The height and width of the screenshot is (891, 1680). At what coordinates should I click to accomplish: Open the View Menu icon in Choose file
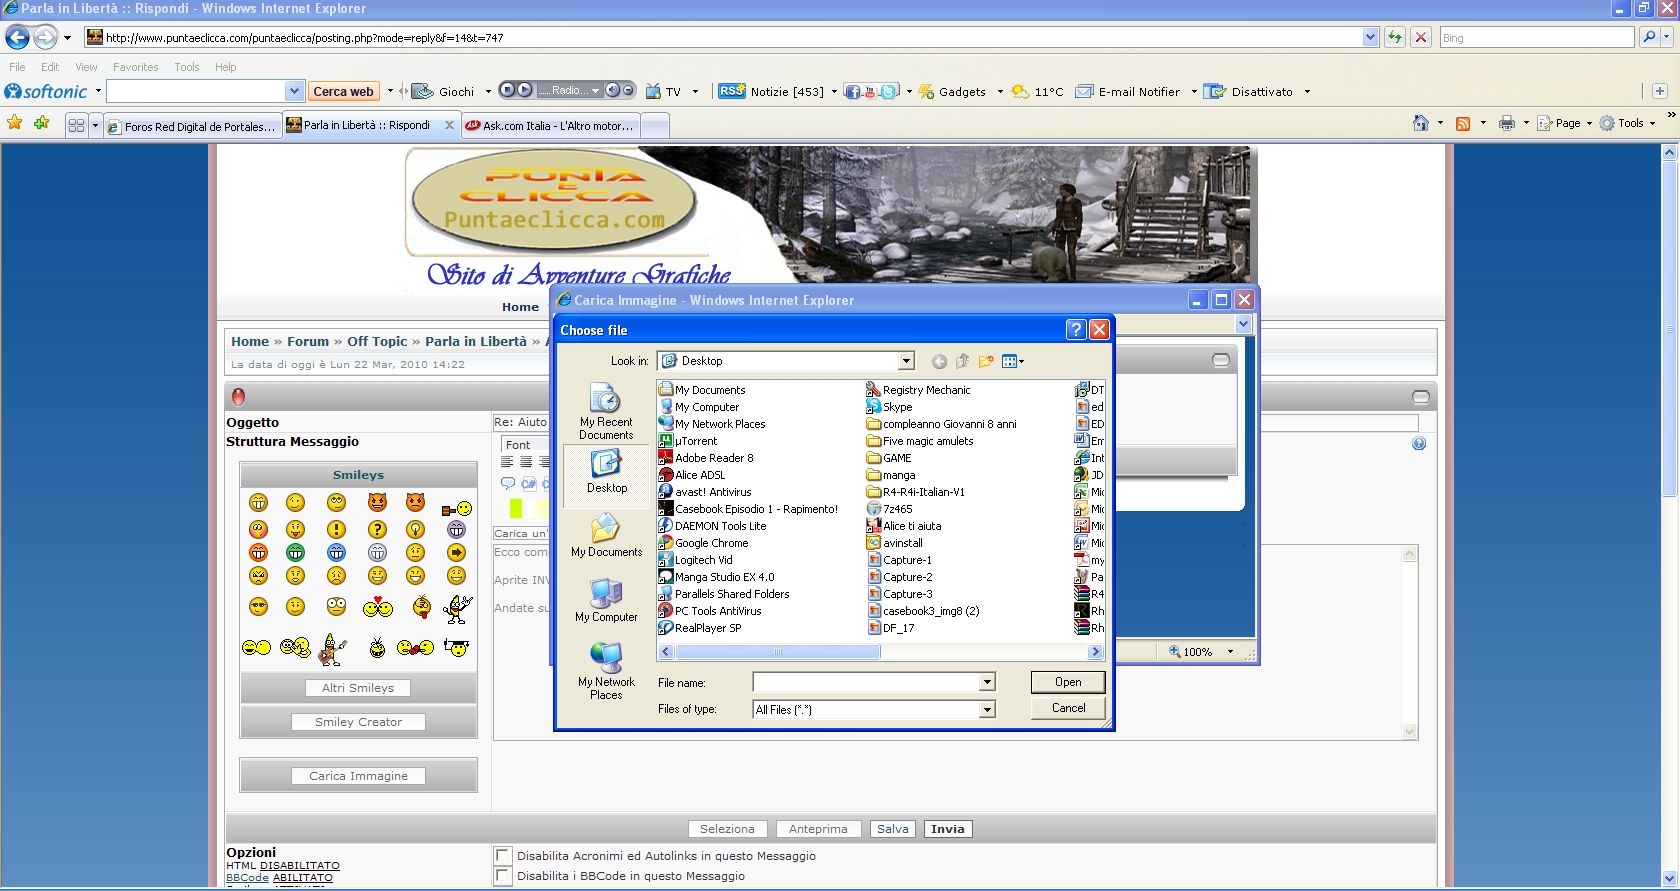(x=1012, y=361)
